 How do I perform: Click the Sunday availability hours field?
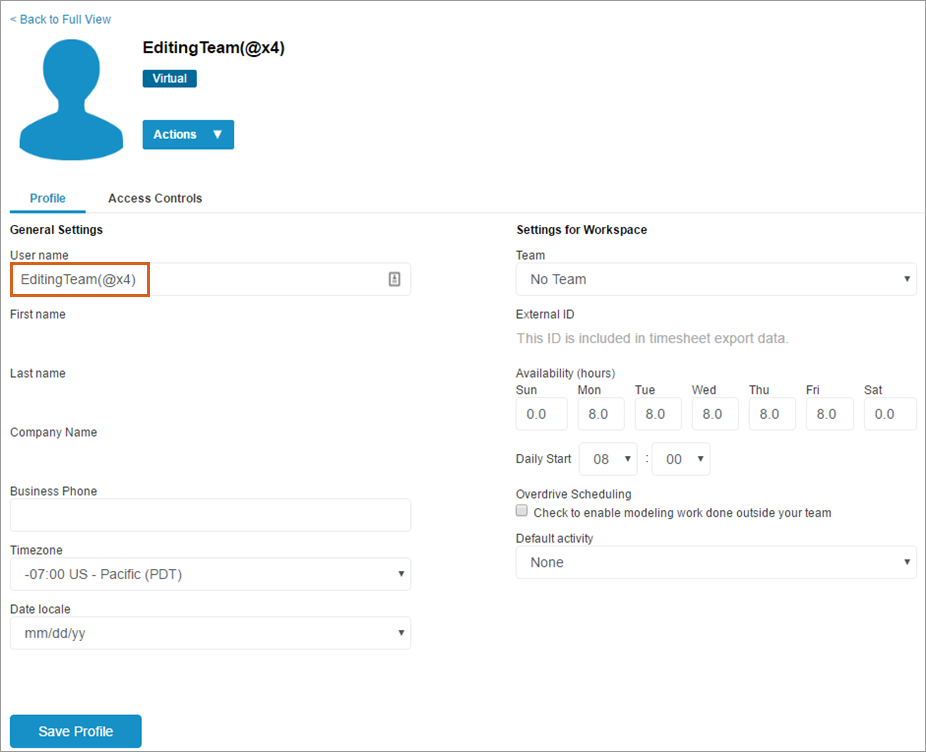(x=541, y=414)
